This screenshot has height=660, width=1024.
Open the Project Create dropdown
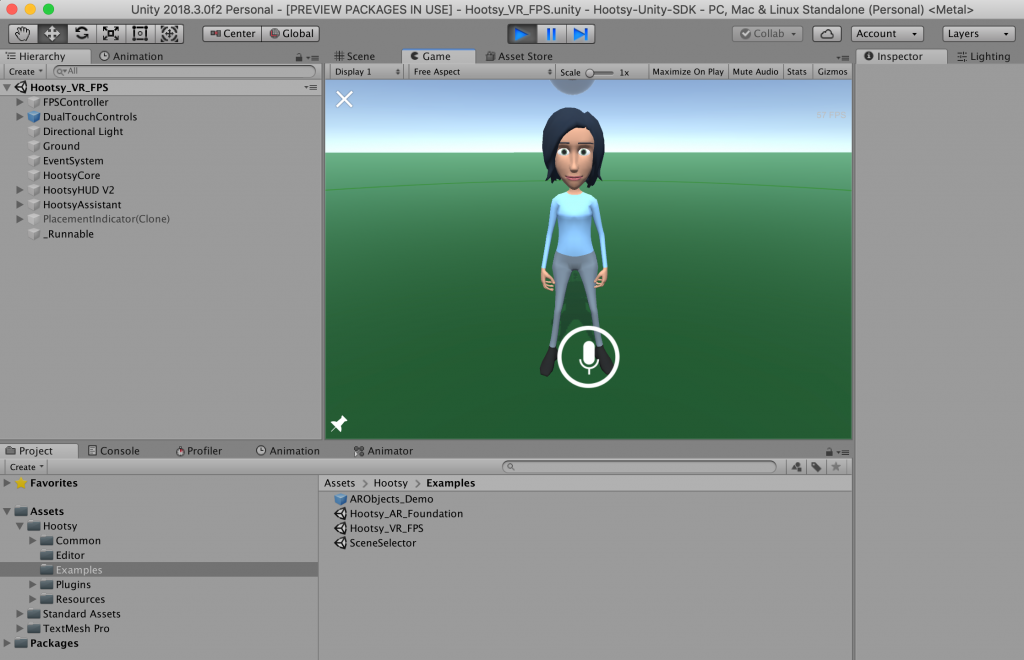tap(26, 467)
